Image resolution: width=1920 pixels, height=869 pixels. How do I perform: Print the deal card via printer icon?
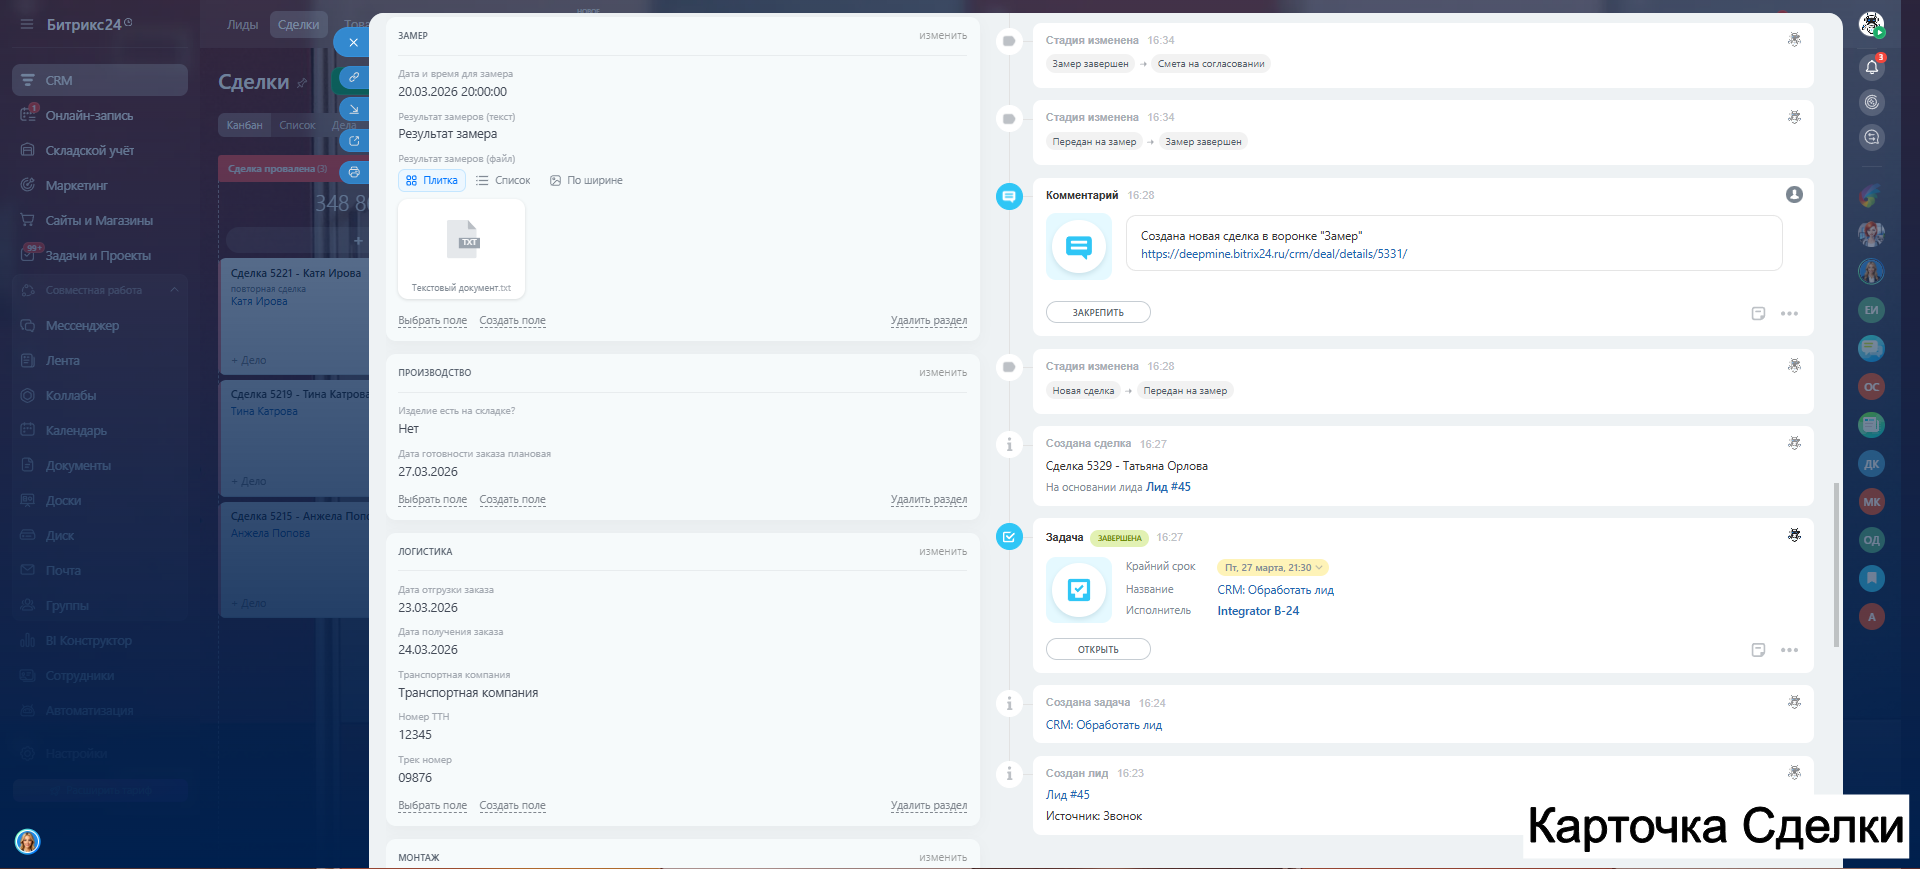(353, 172)
